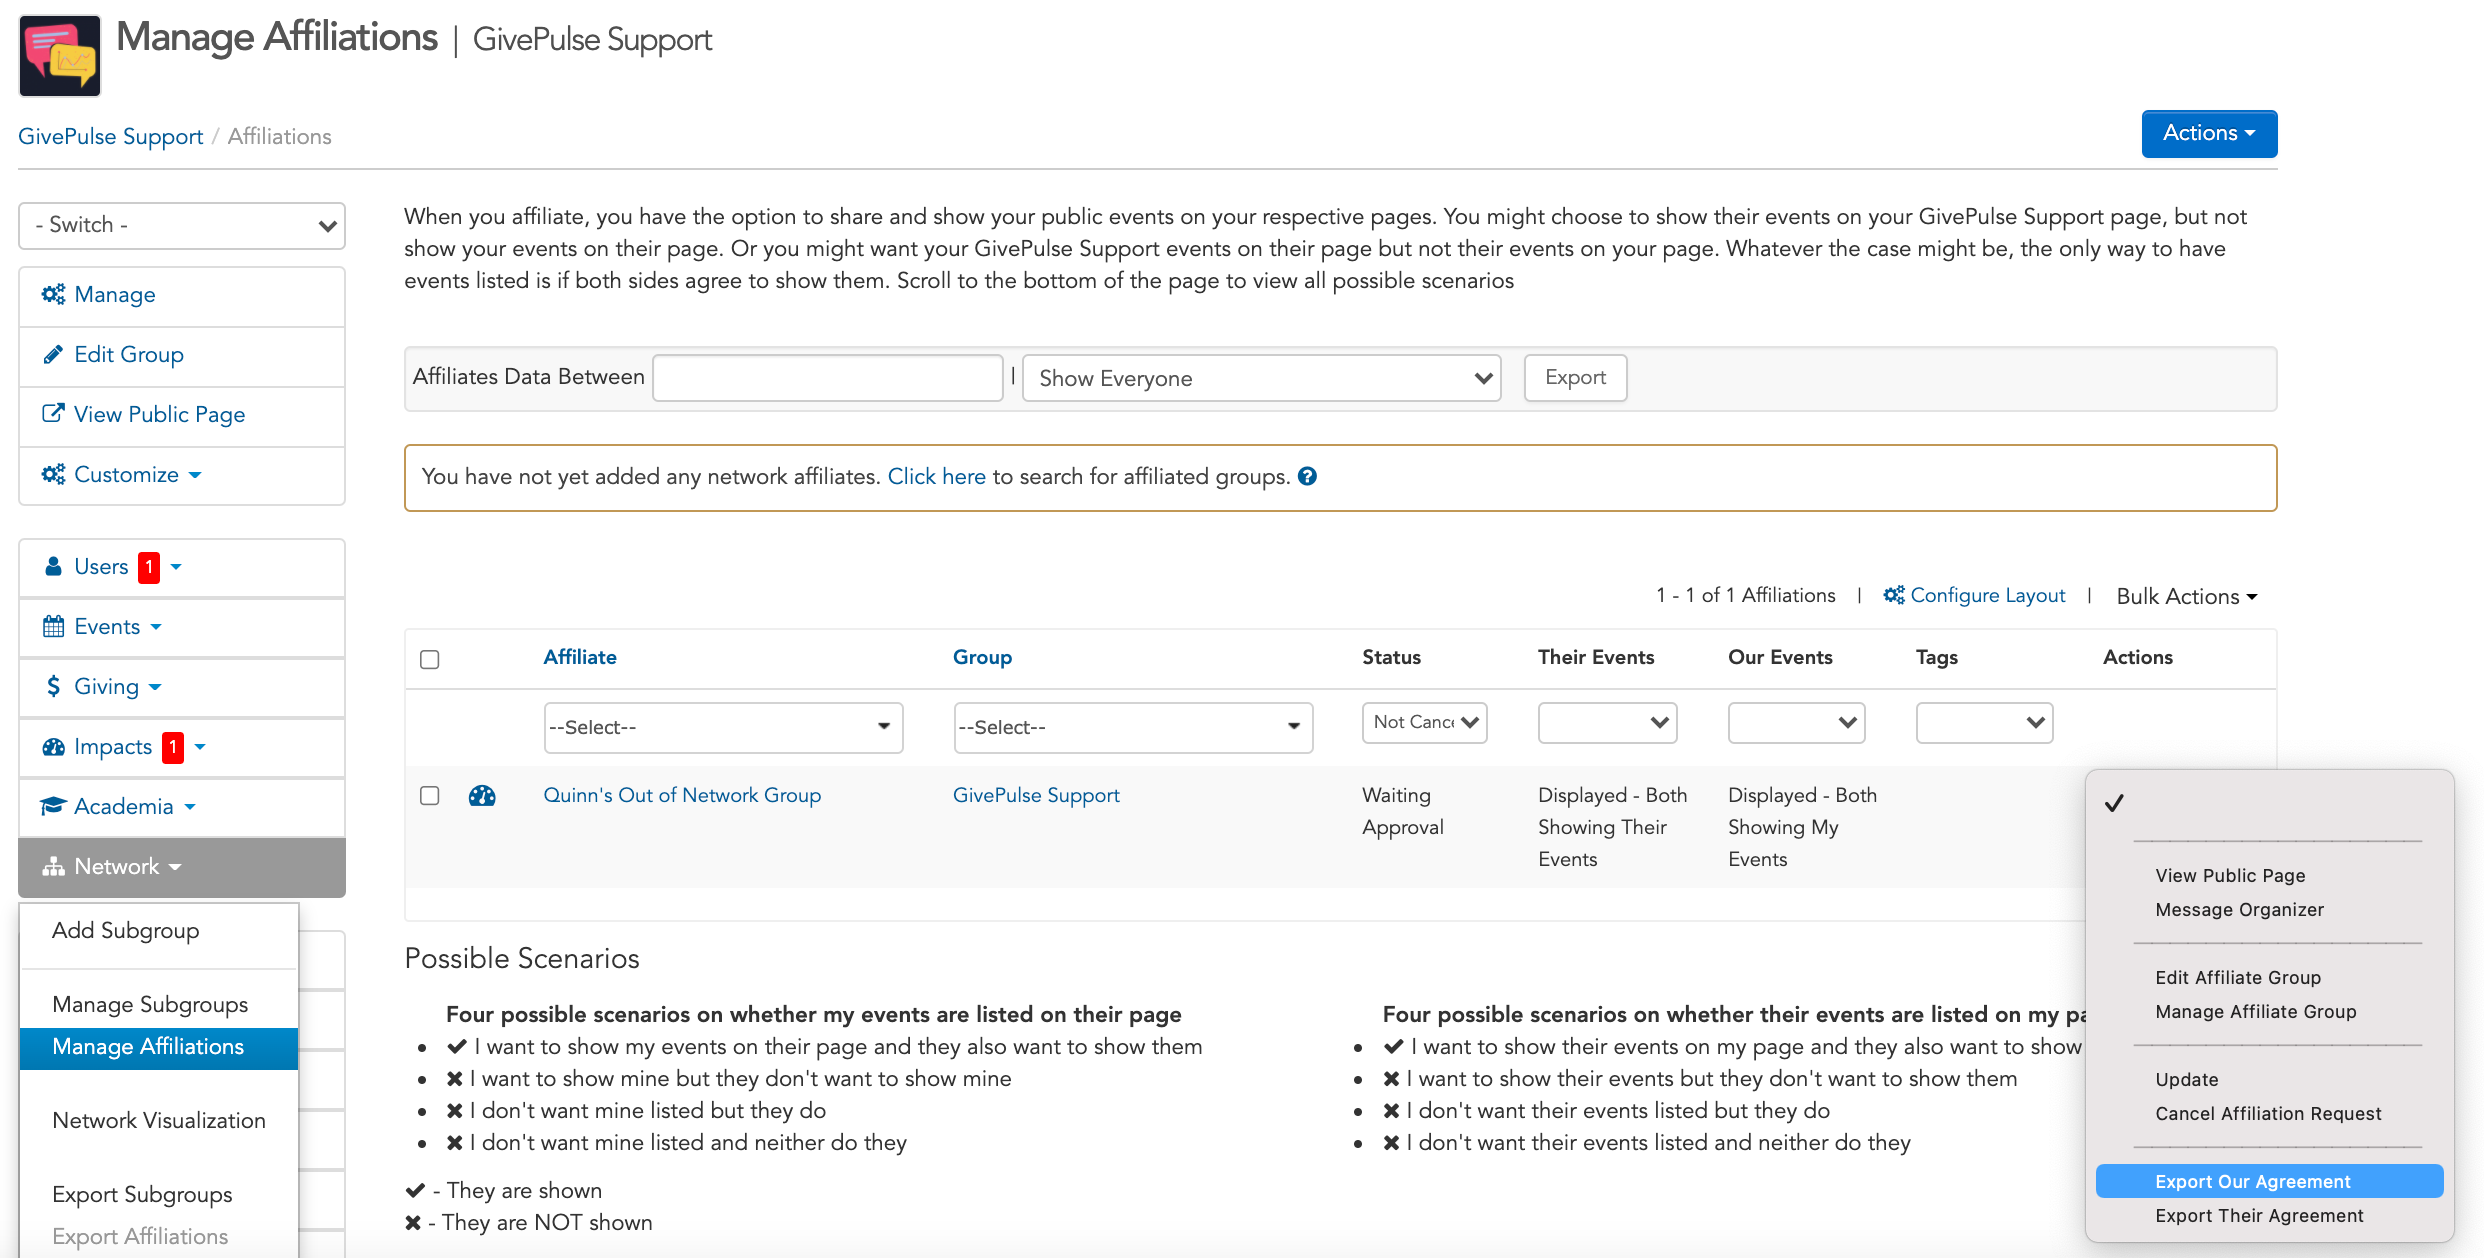Expand the Customize menu caret
The image size is (2484, 1258).
(x=196, y=475)
